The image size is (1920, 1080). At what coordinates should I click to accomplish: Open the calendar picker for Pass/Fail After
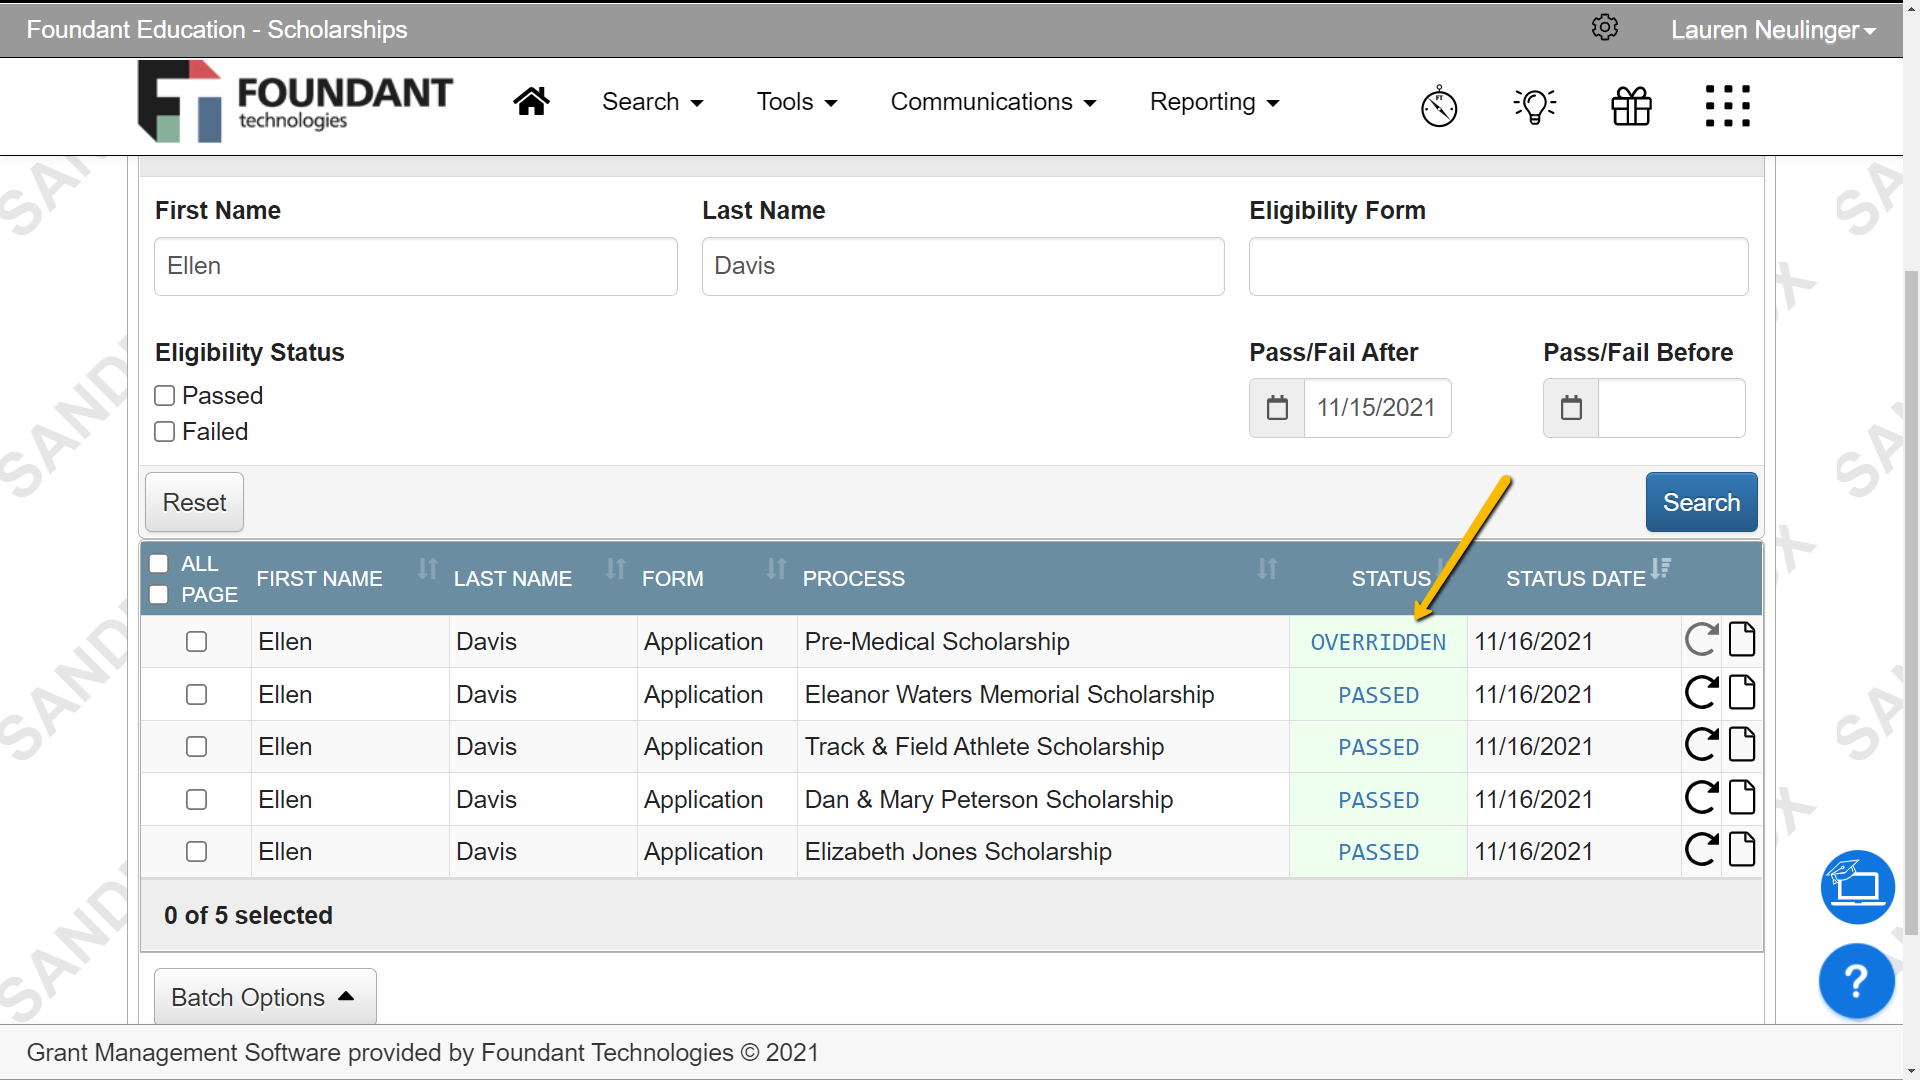tap(1276, 407)
